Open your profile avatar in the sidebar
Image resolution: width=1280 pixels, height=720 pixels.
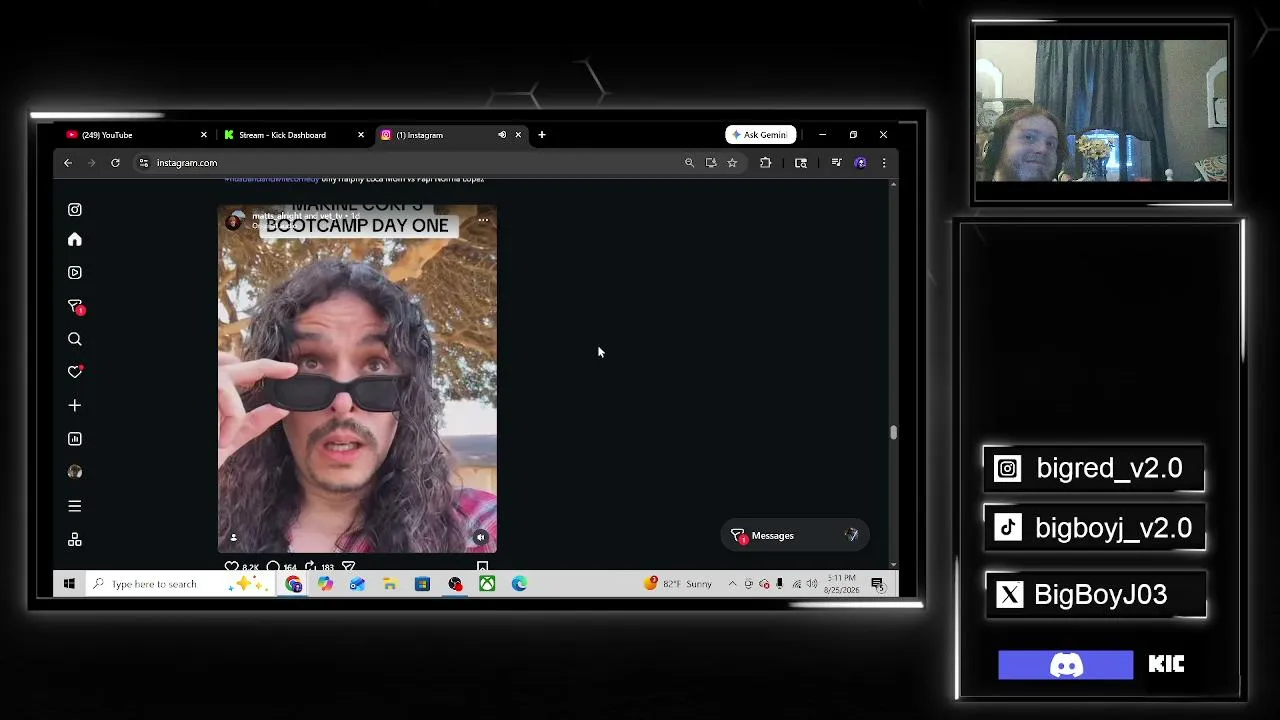(75, 472)
